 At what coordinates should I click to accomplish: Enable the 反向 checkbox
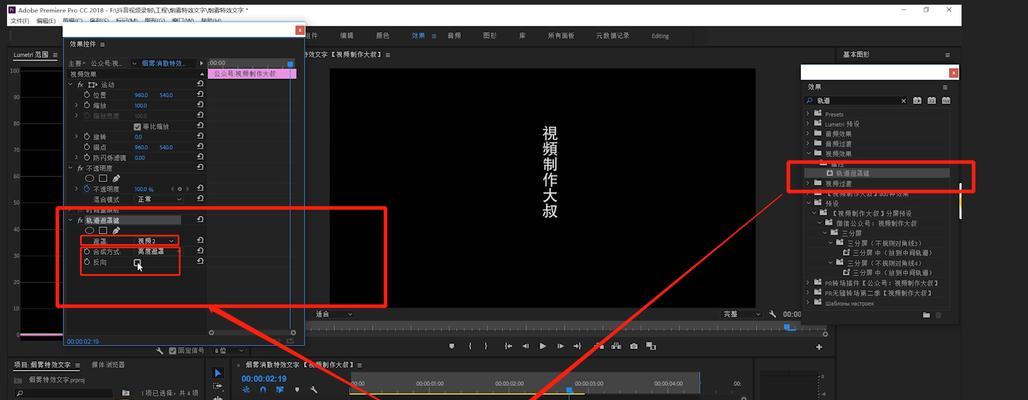[x=137, y=262]
